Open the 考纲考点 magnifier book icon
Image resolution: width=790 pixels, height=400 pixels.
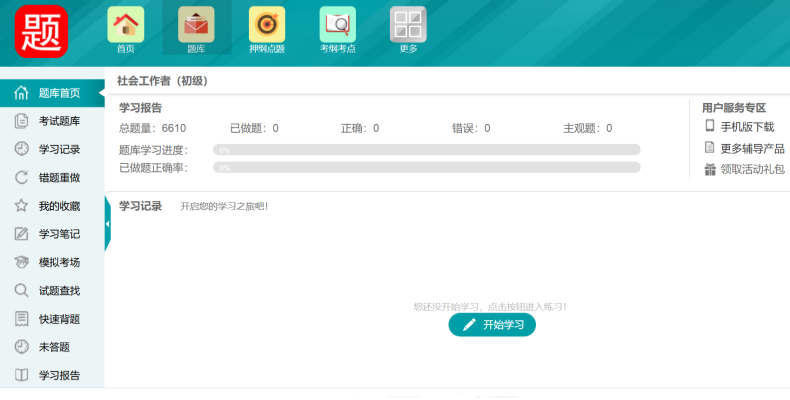[338, 25]
